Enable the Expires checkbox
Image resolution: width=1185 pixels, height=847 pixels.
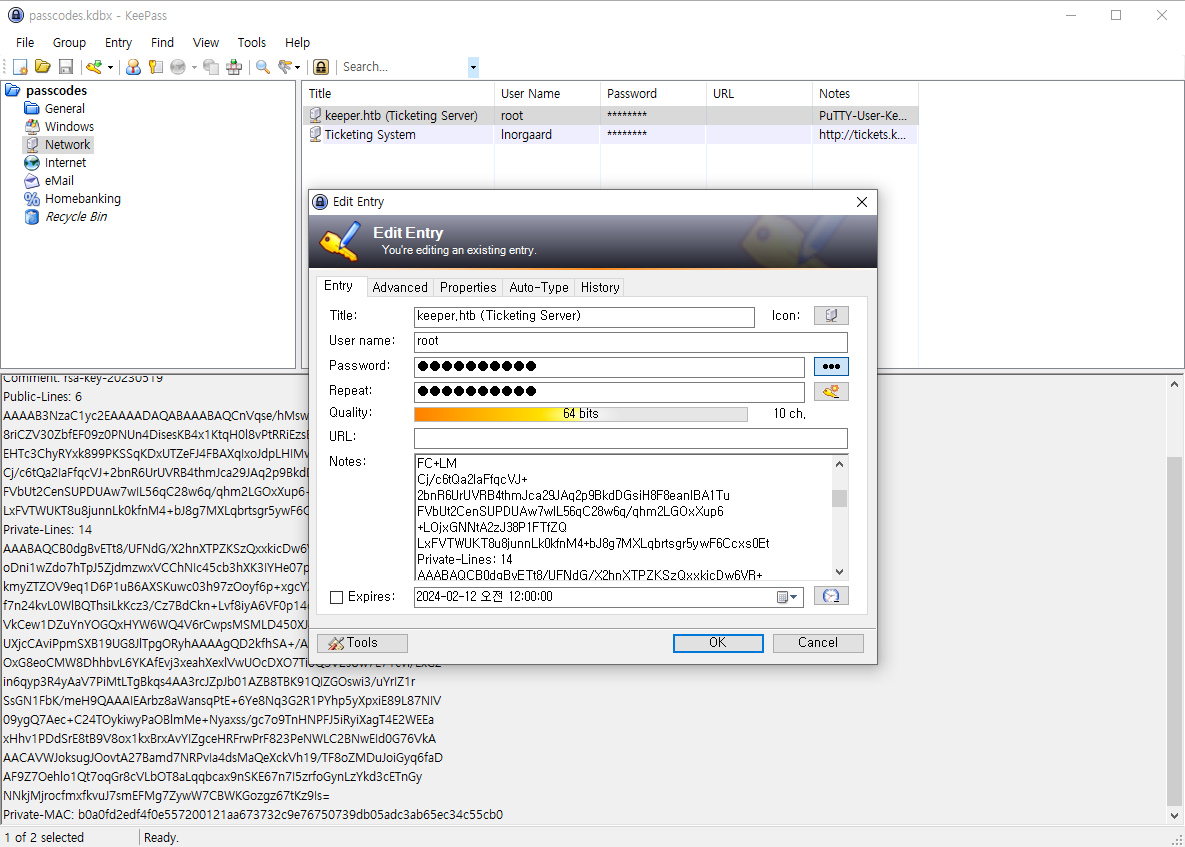337,598
